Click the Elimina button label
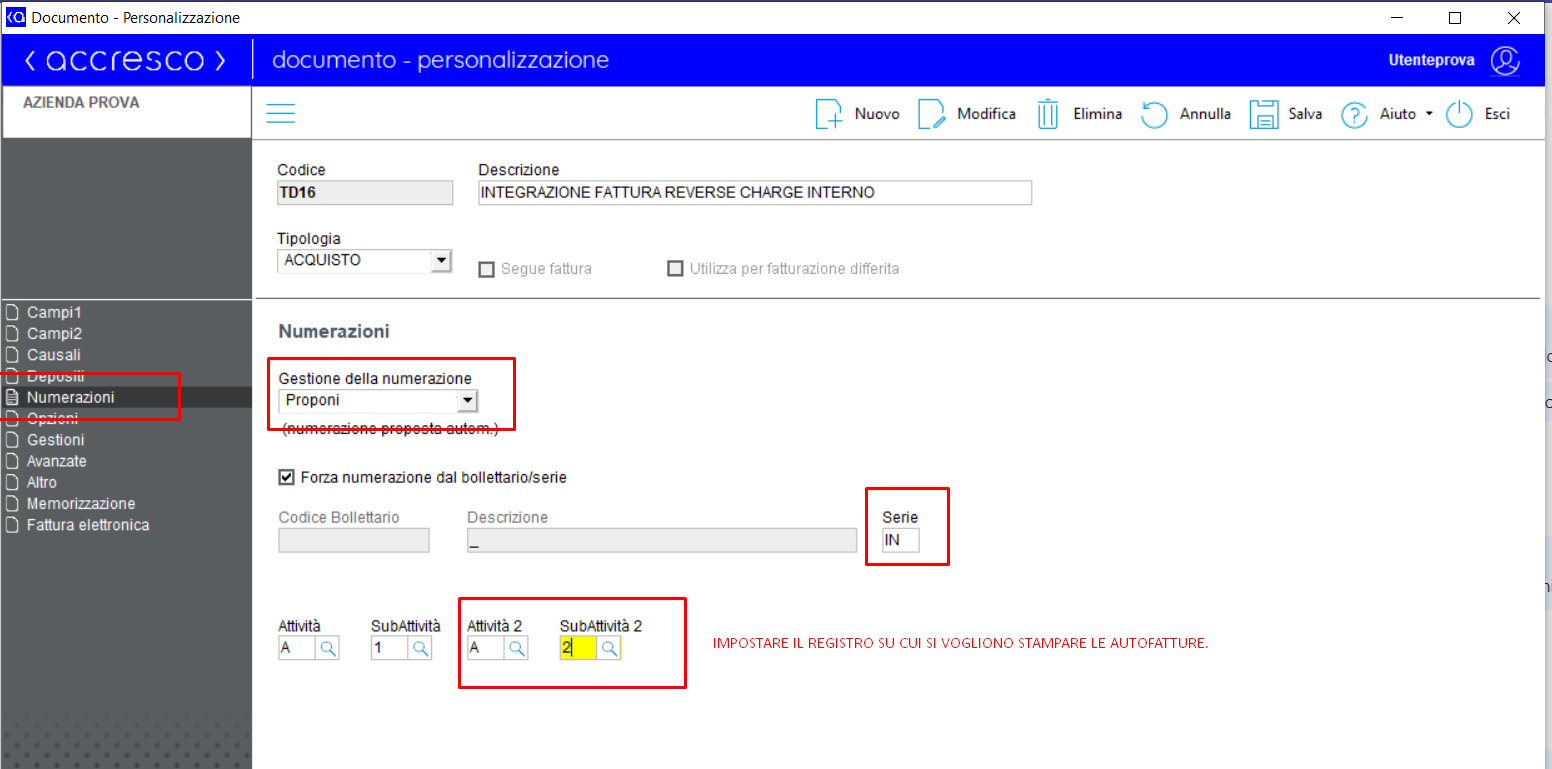The image size is (1552, 769). [x=1098, y=114]
